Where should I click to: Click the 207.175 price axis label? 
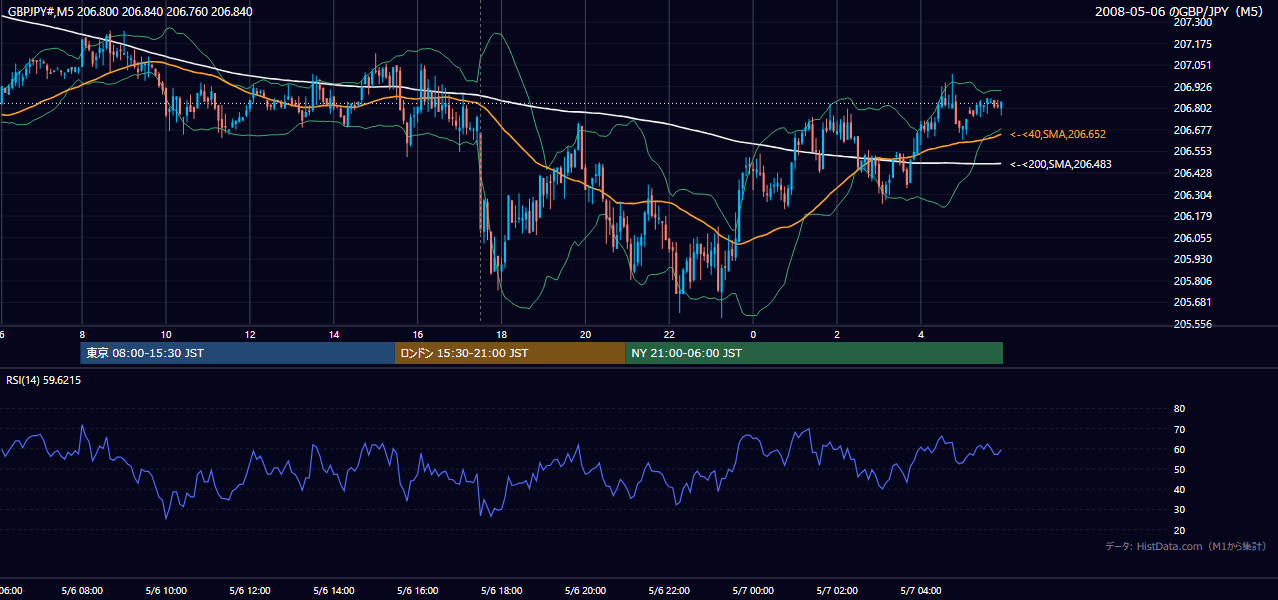point(1193,44)
